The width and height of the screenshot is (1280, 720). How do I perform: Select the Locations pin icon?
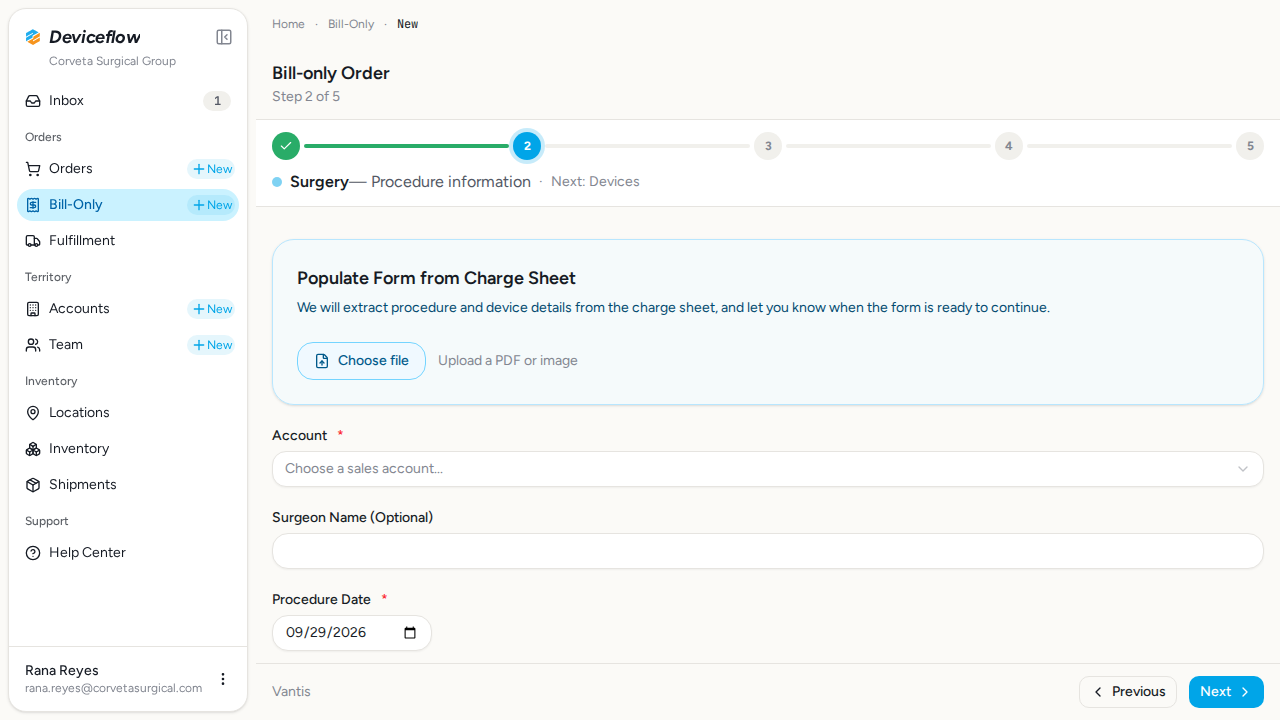point(33,413)
